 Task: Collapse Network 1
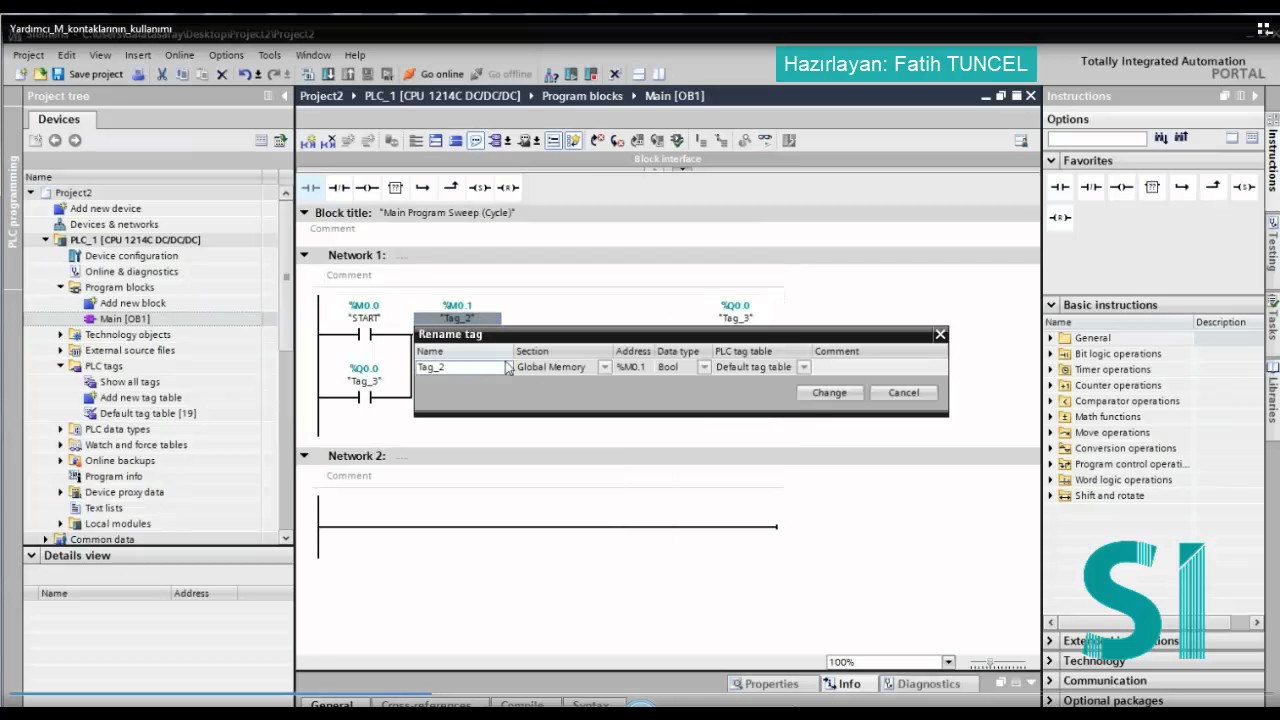tap(304, 255)
